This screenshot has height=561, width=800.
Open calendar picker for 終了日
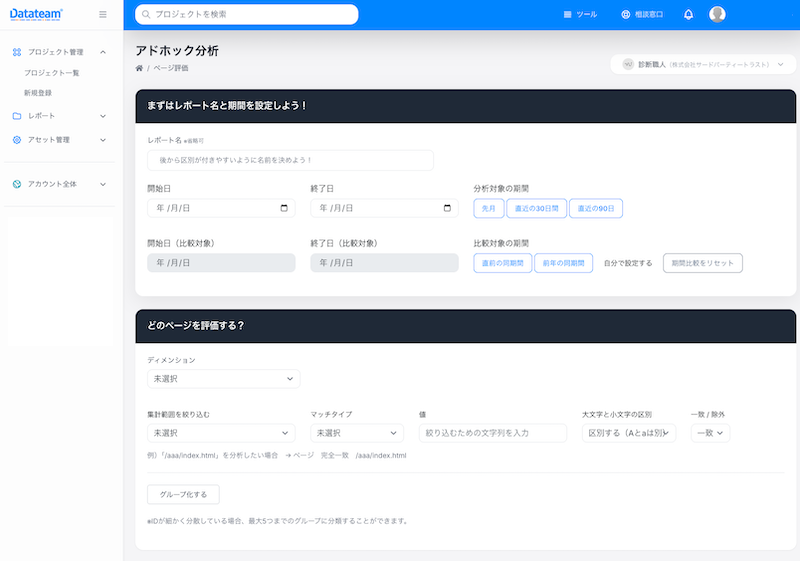click(x=447, y=208)
